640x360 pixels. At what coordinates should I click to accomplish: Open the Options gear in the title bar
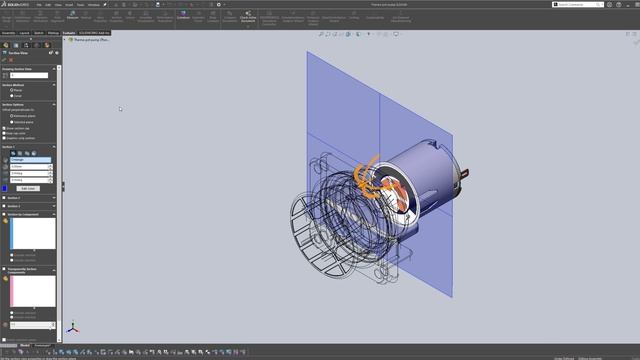click(x=219, y=4)
